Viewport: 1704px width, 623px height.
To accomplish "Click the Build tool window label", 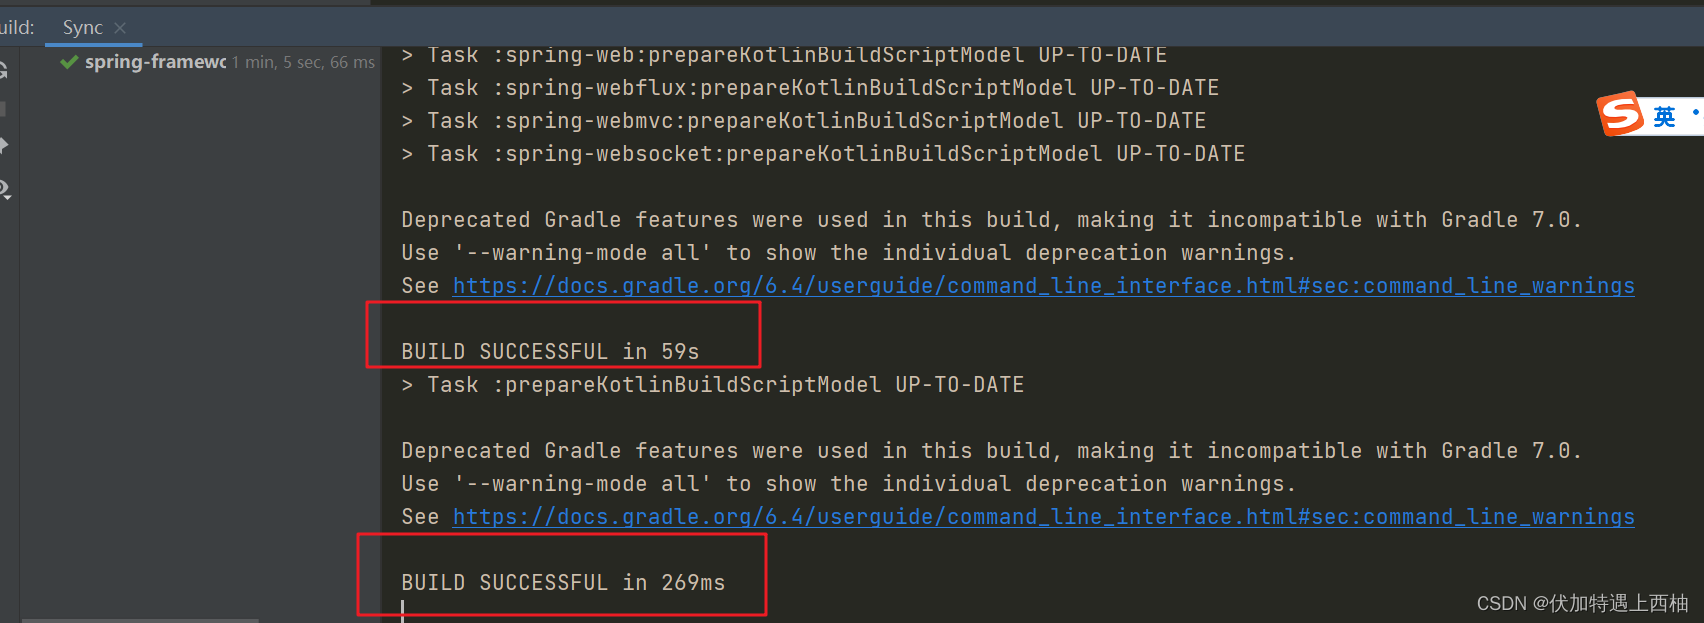I will [x=17, y=27].
